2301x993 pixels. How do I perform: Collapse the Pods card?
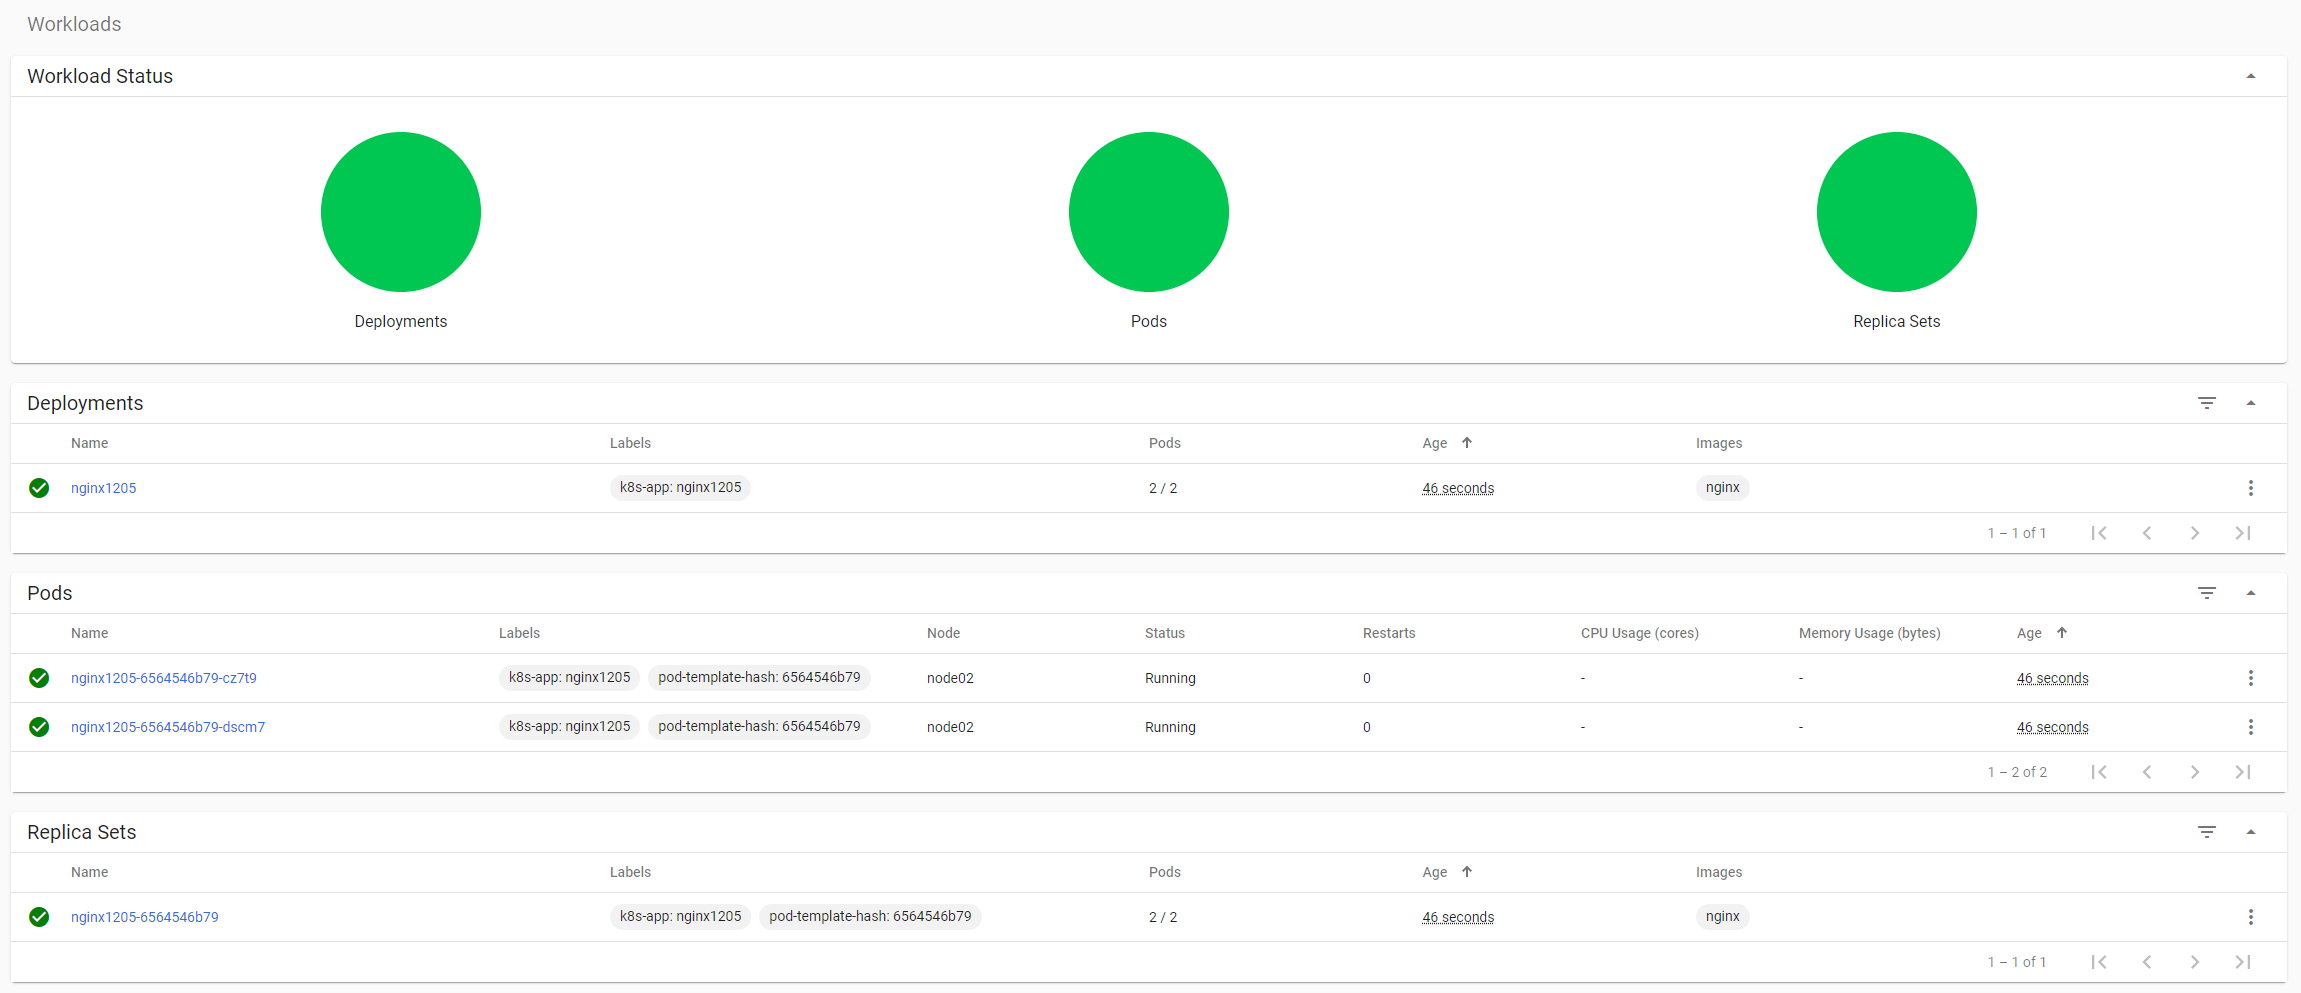2250,593
